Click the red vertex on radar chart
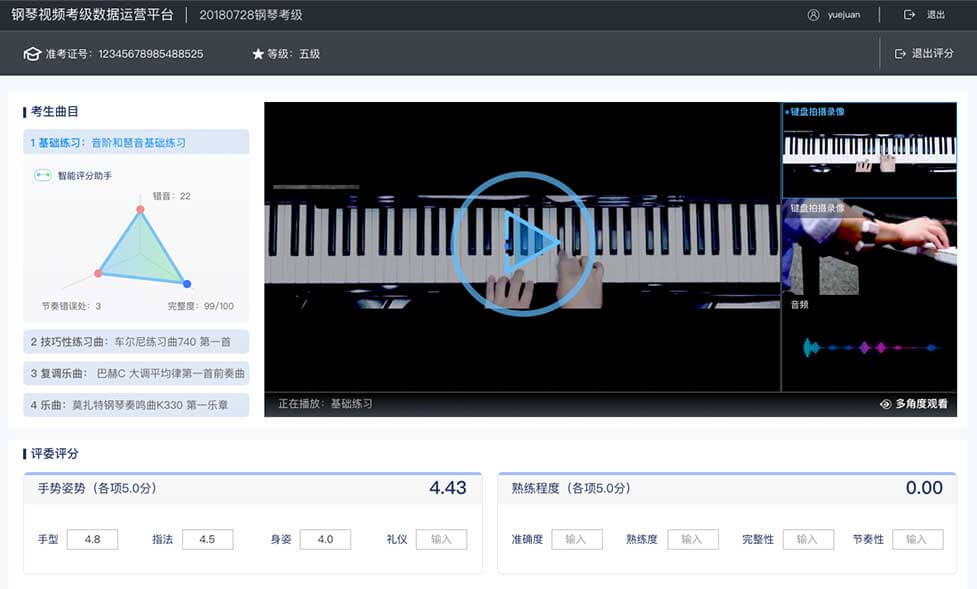 point(140,209)
